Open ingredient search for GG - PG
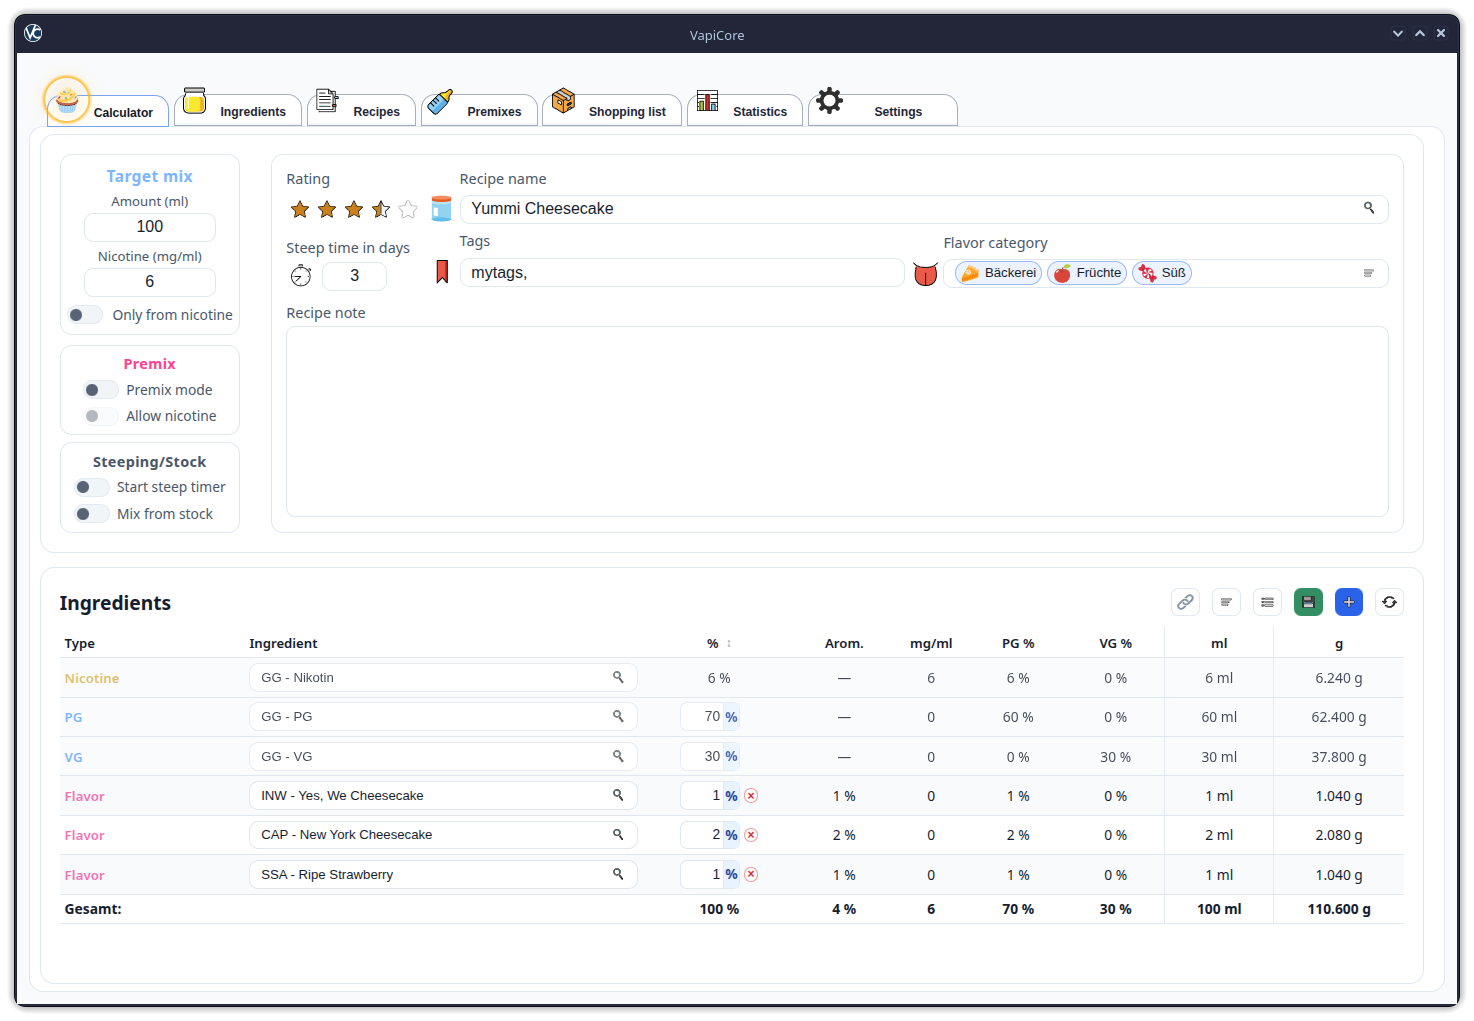Screen dimensions: 1474x1021 (618, 716)
